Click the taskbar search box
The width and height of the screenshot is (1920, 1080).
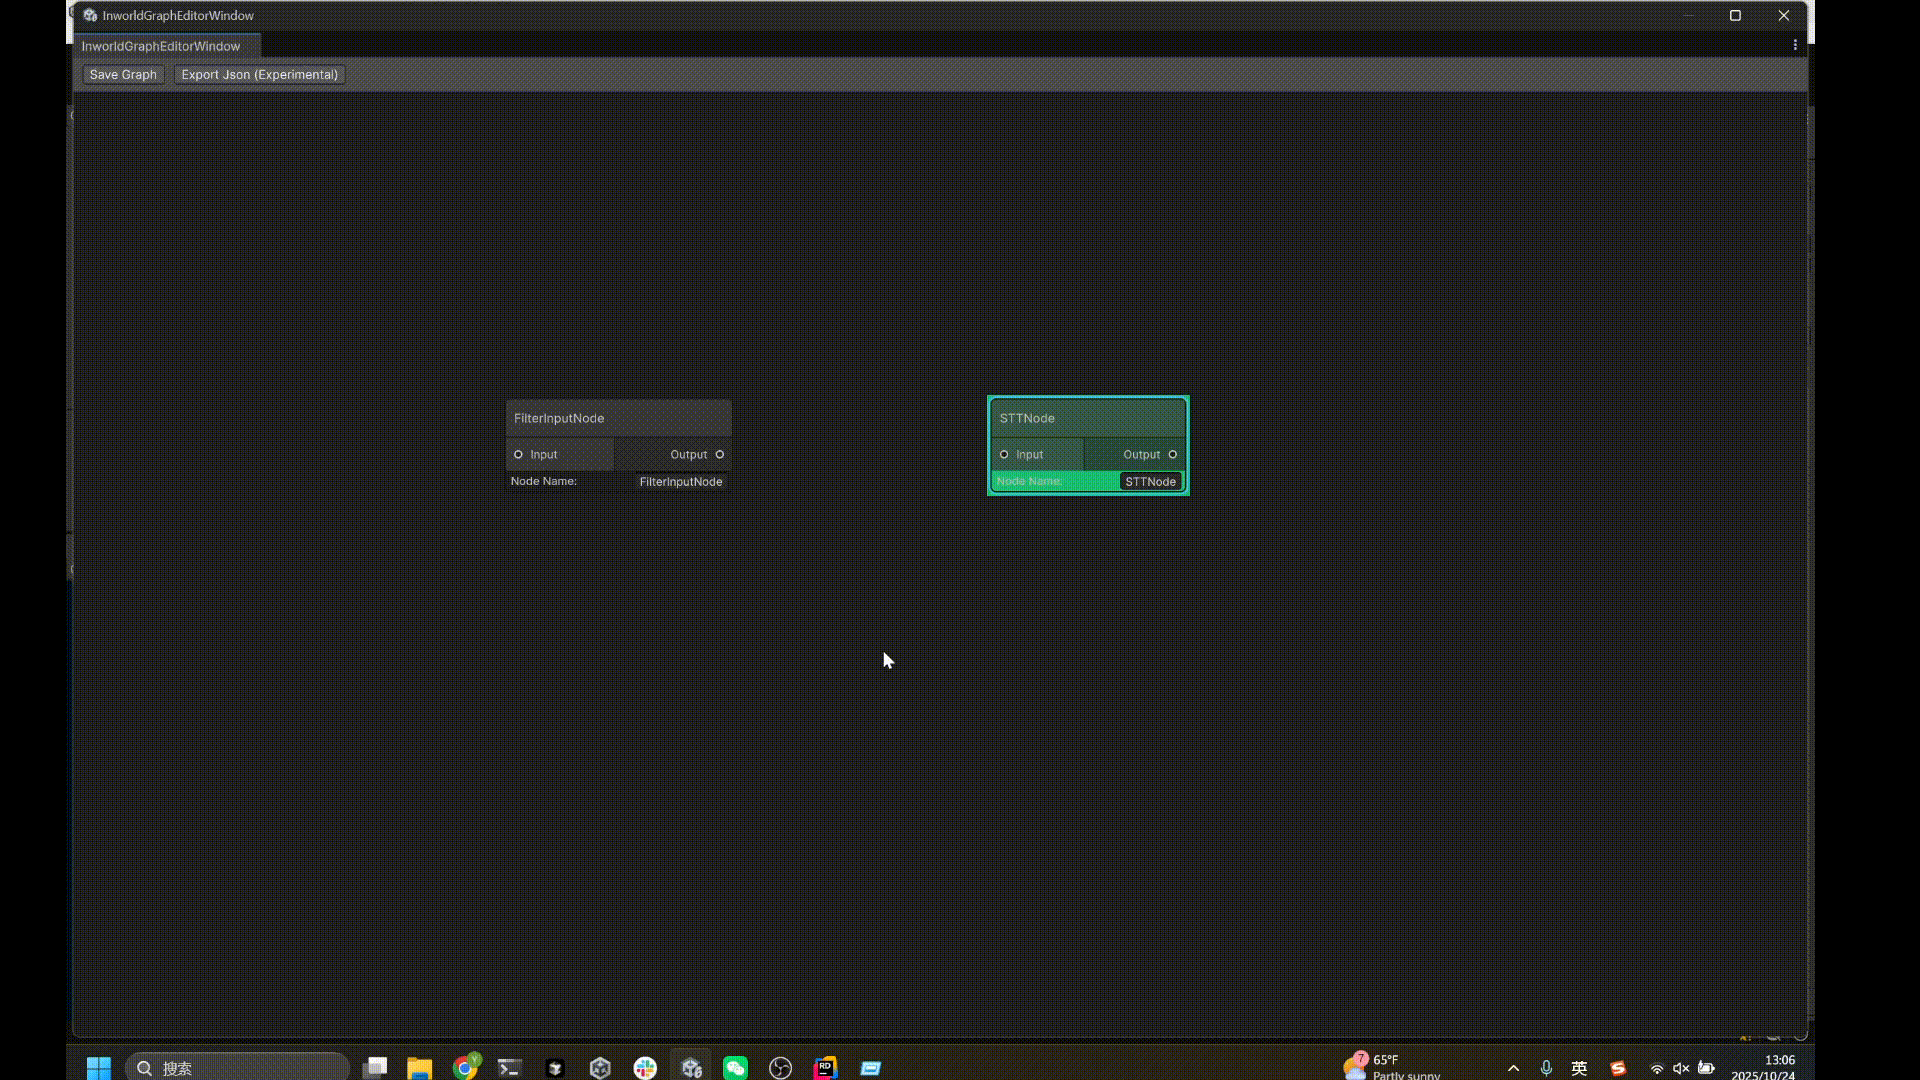(x=237, y=1067)
